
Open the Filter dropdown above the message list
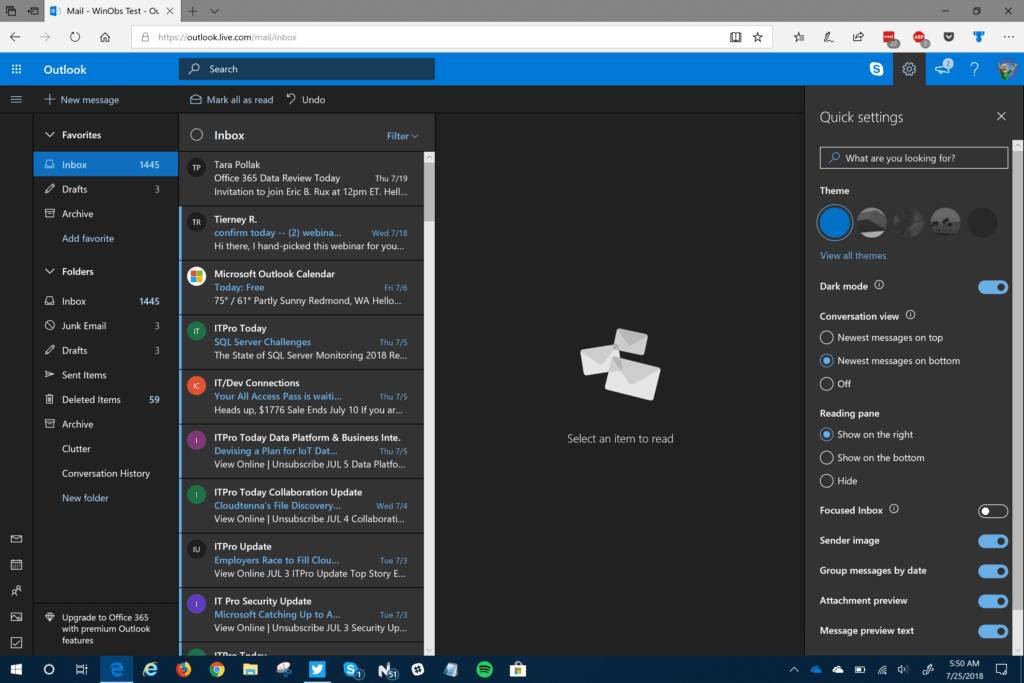pos(399,135)
